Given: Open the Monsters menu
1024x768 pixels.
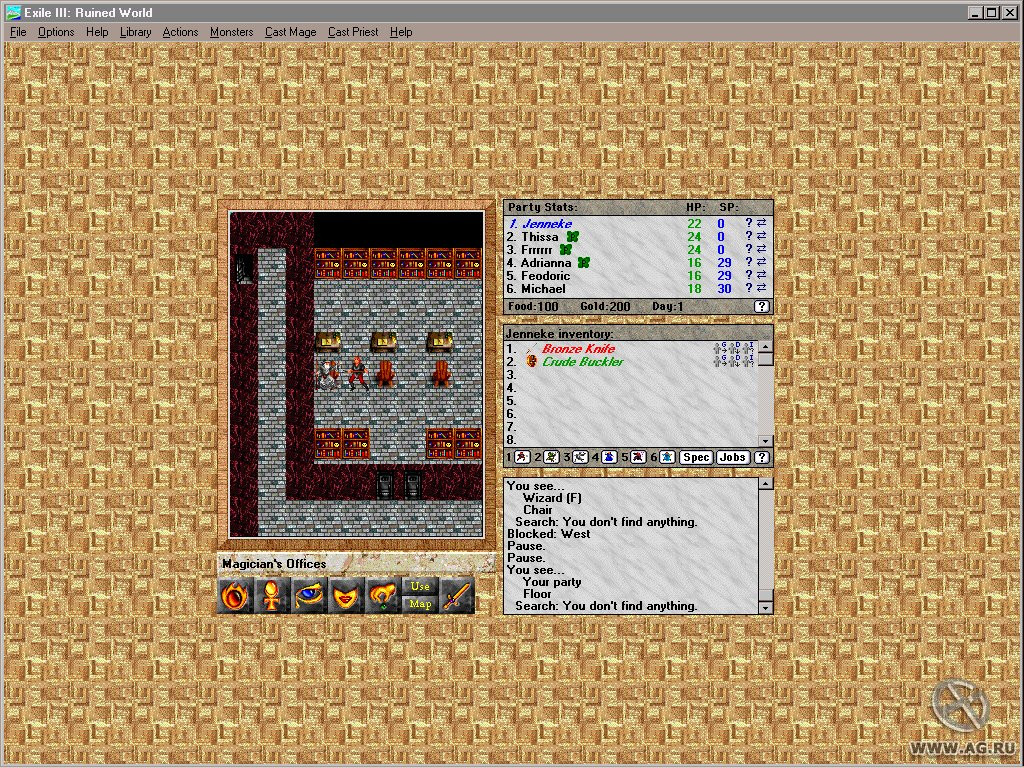Looking at the screenshot, I should coord(231,32).
